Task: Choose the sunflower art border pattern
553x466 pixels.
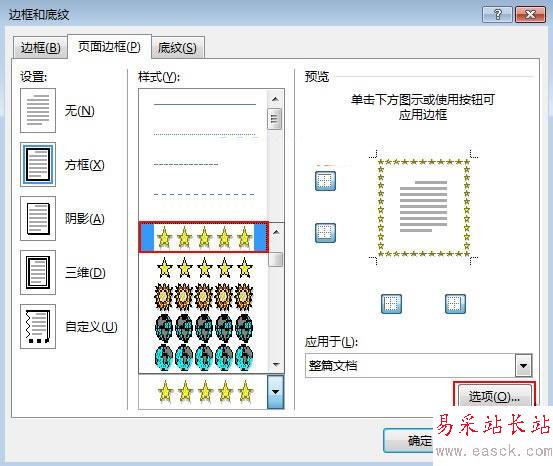Action: click(x=204, y=297)
